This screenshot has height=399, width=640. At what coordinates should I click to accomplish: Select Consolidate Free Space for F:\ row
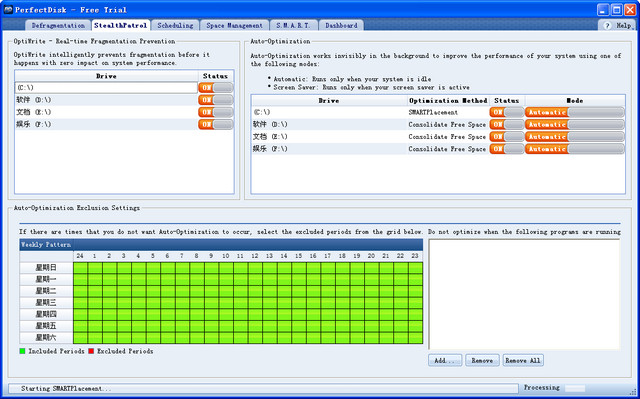click(x=447, y=149)
